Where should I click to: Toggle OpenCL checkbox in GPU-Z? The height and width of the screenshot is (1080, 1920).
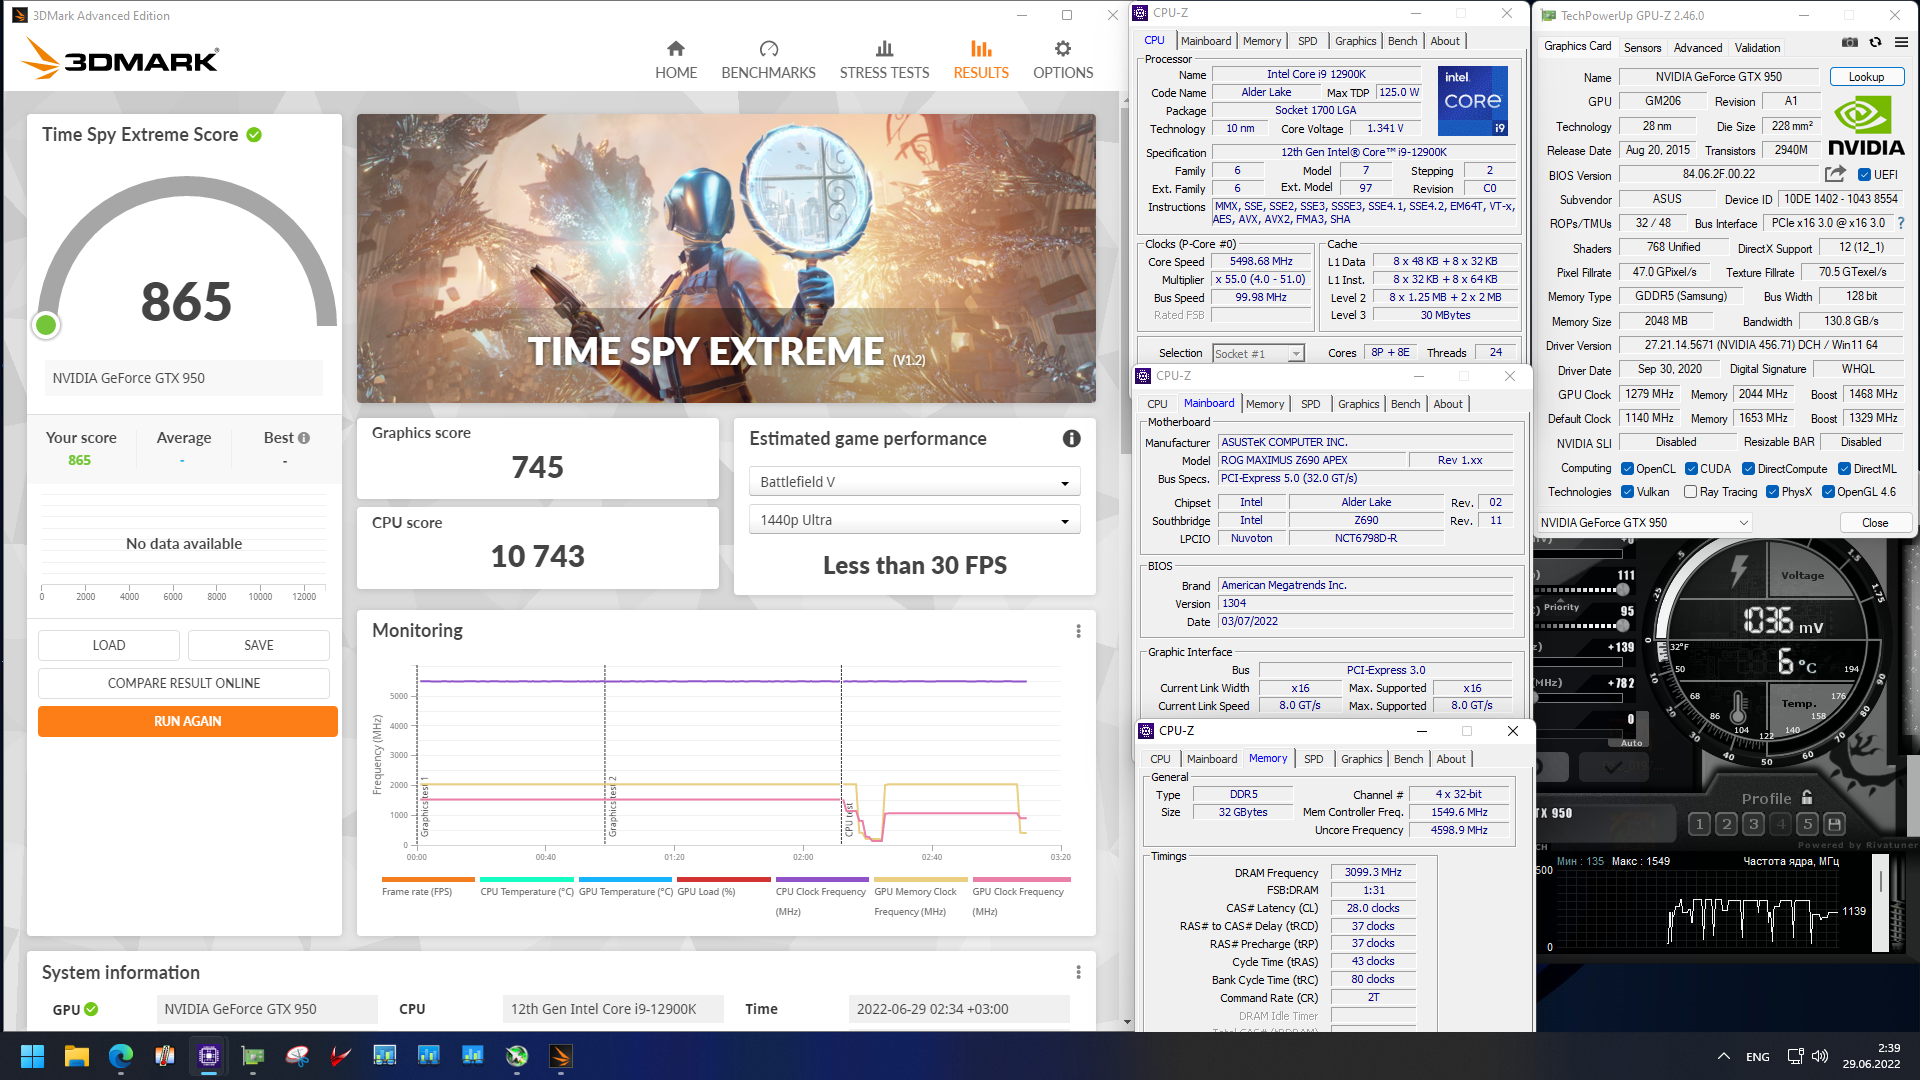1627,468
